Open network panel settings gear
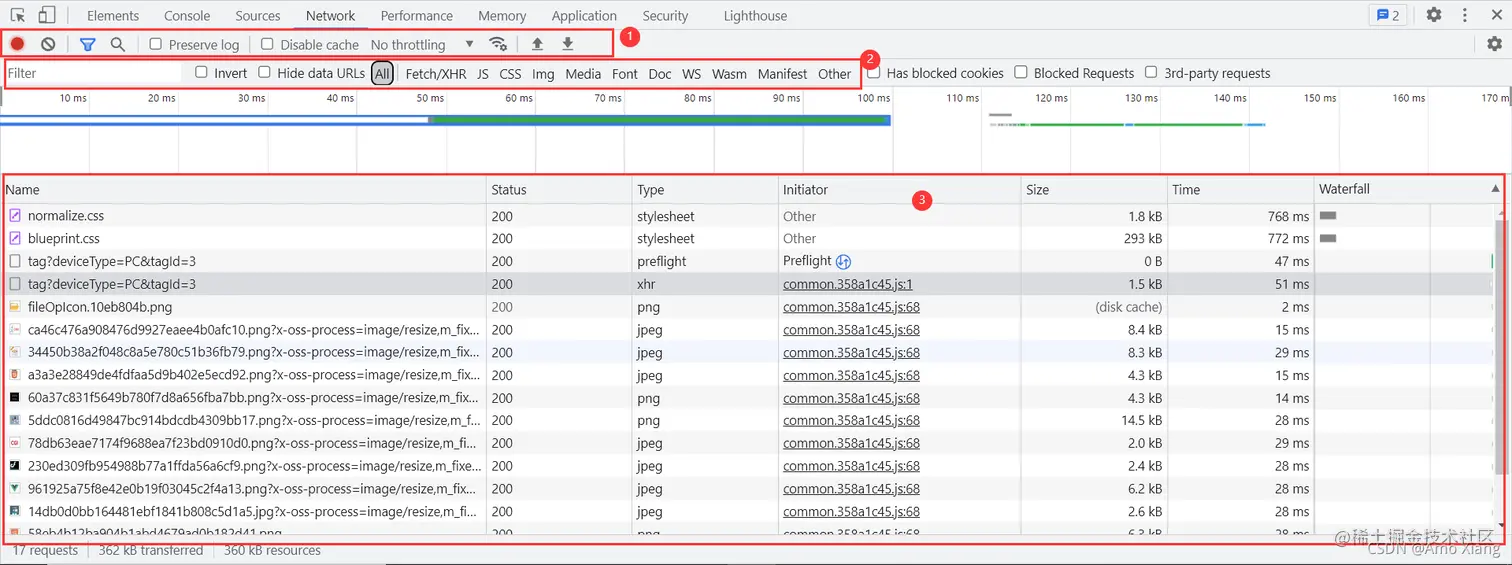Image resolution: width=1512 pixels, height=565 pixels. point(1494,44)
